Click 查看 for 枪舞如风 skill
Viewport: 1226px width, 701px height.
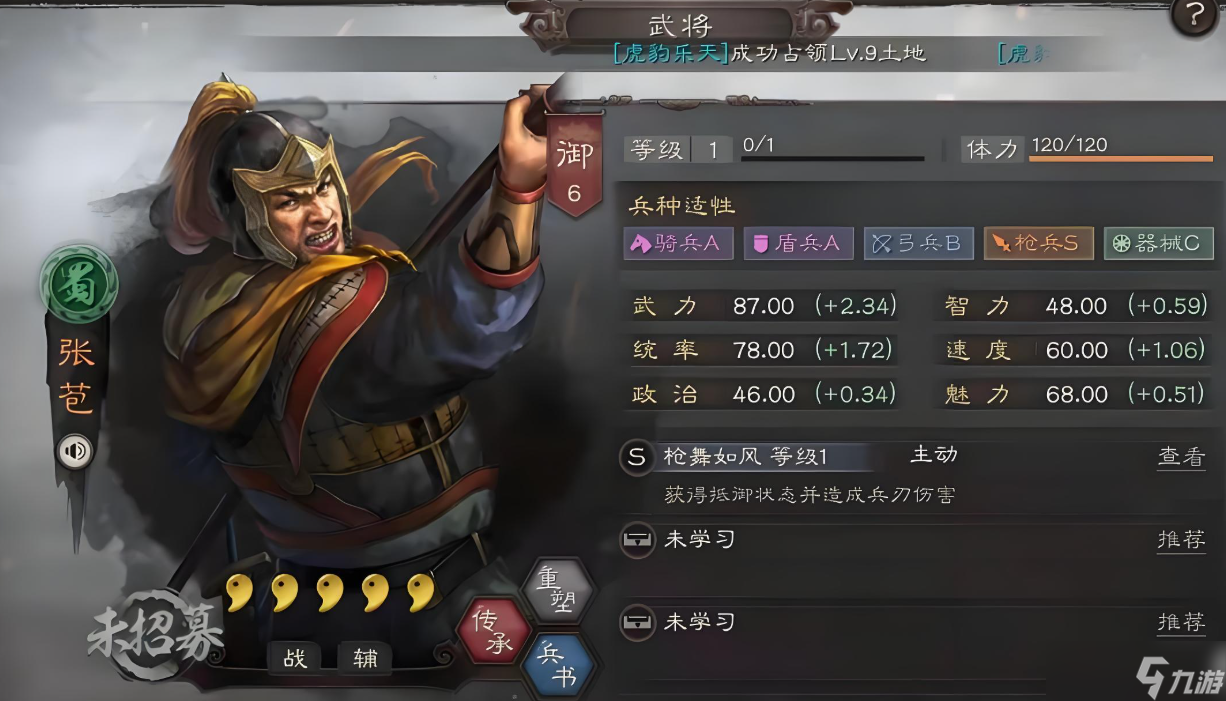tap(1181, 457)
